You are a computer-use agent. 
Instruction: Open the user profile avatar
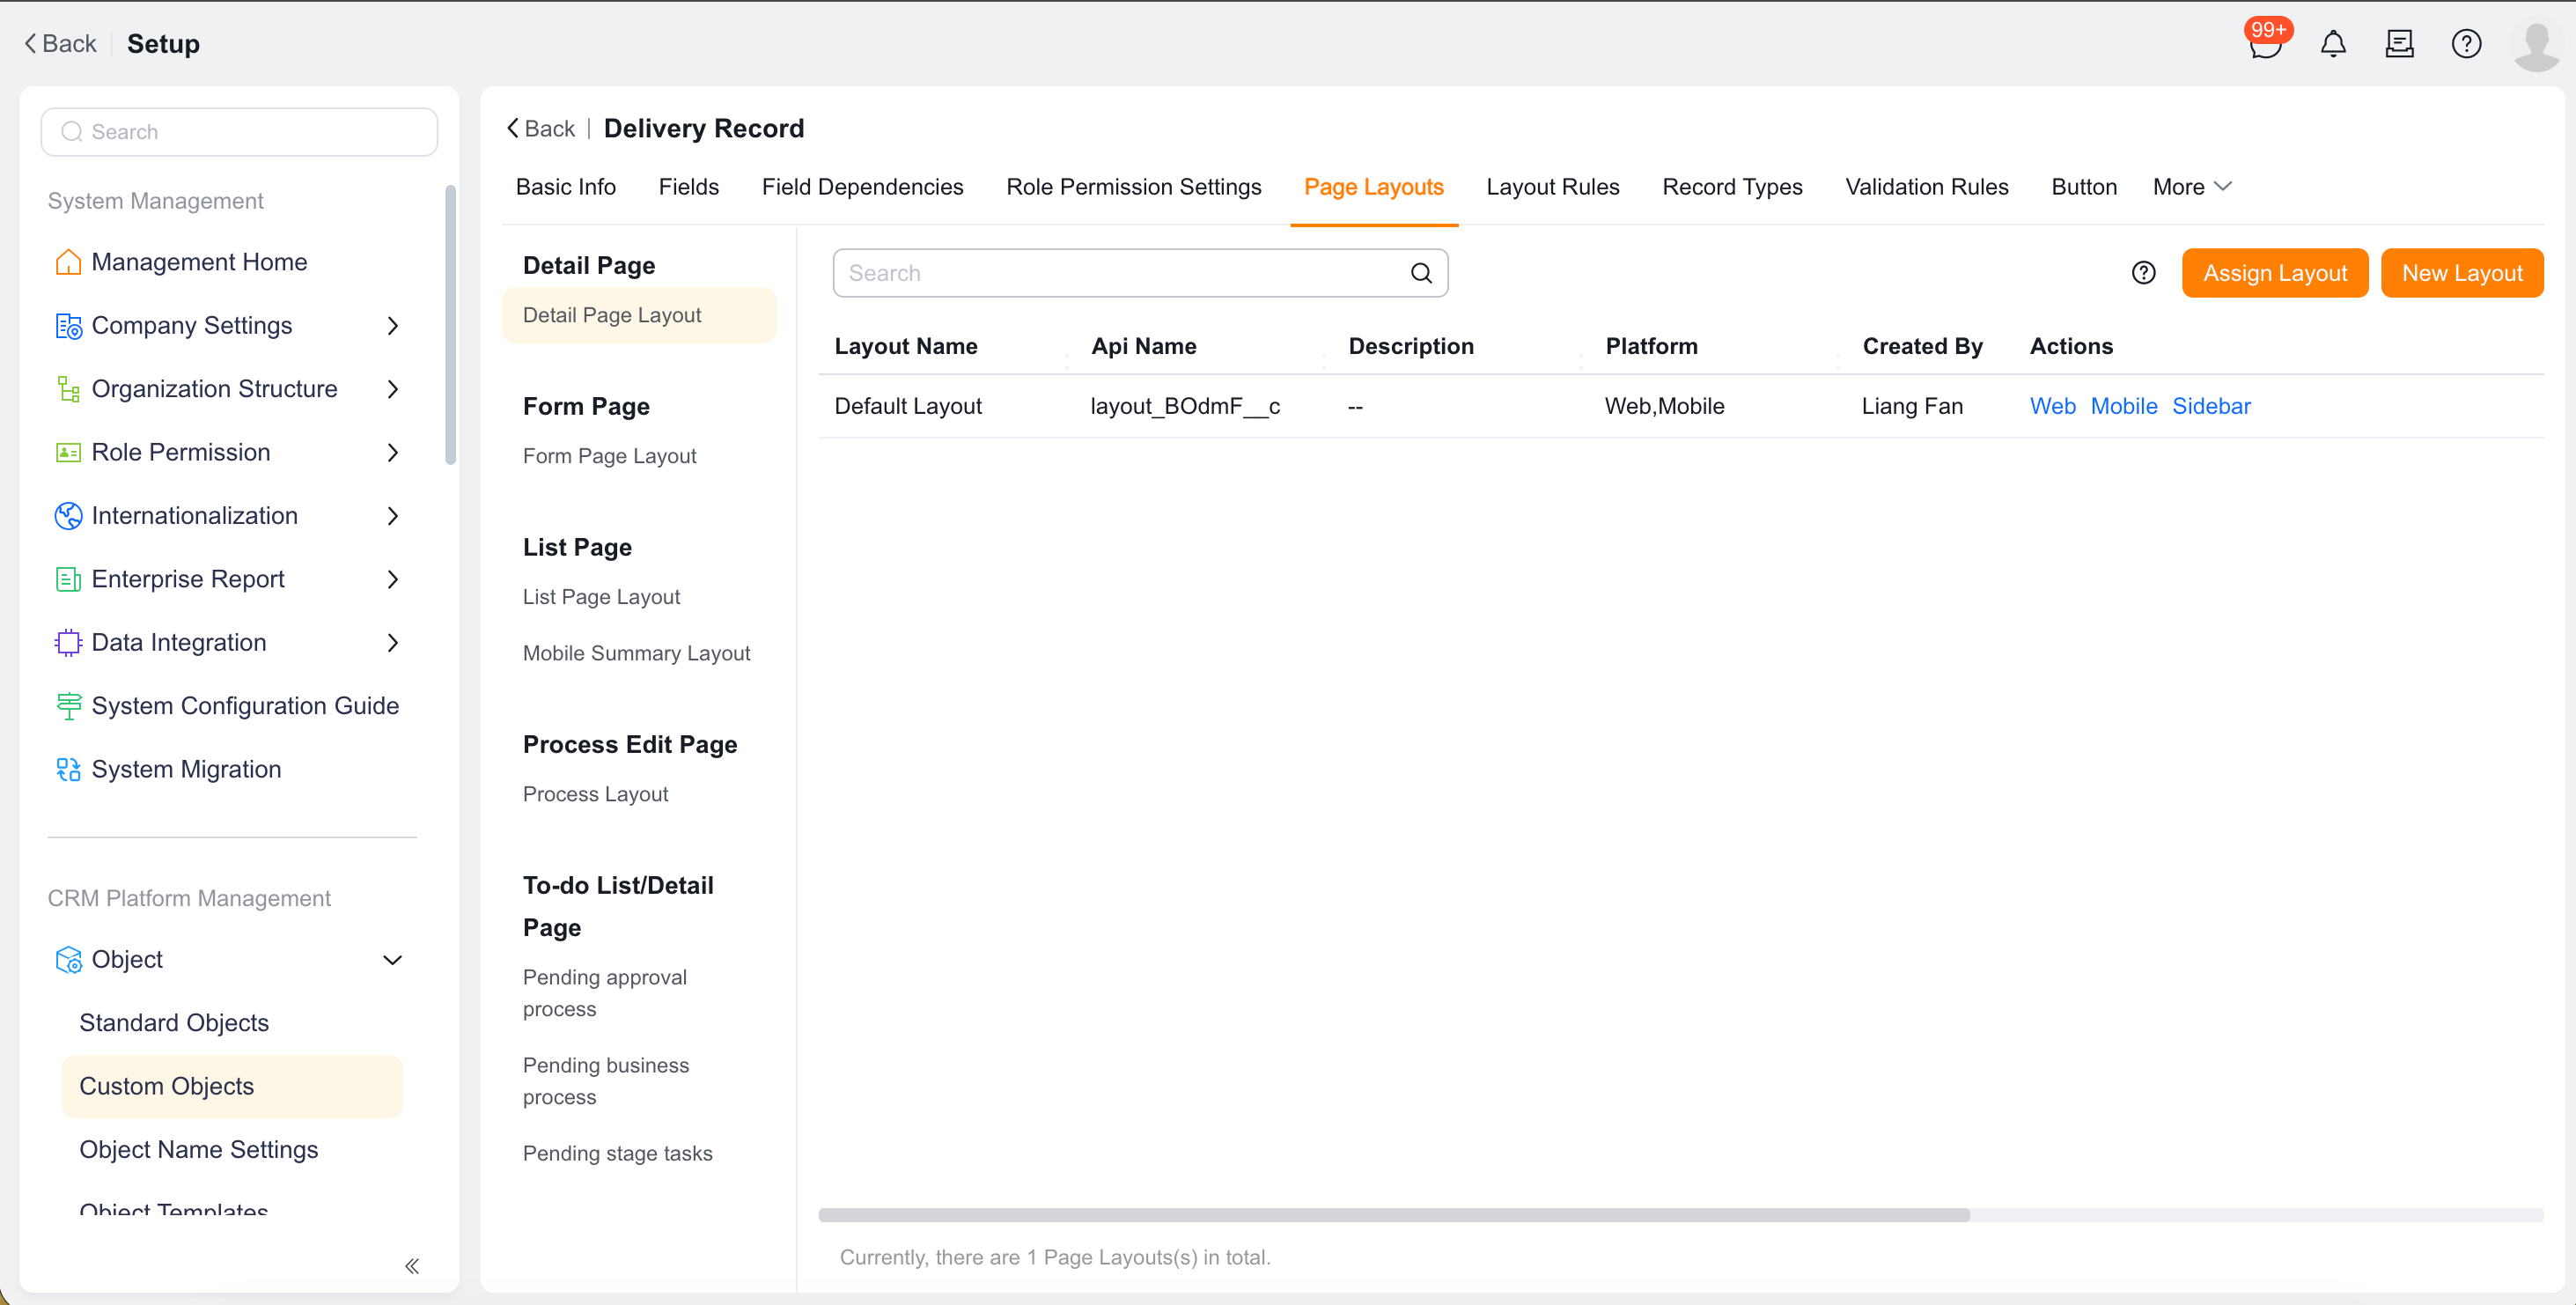coord(2536,46)
